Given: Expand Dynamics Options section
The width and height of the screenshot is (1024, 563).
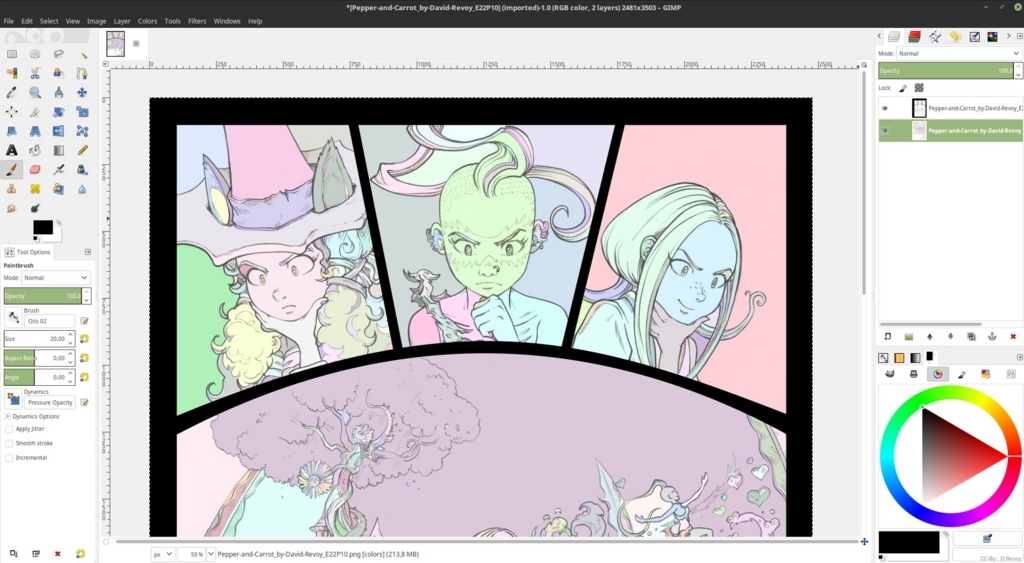Looking at the screenshot, I should 8,416.
